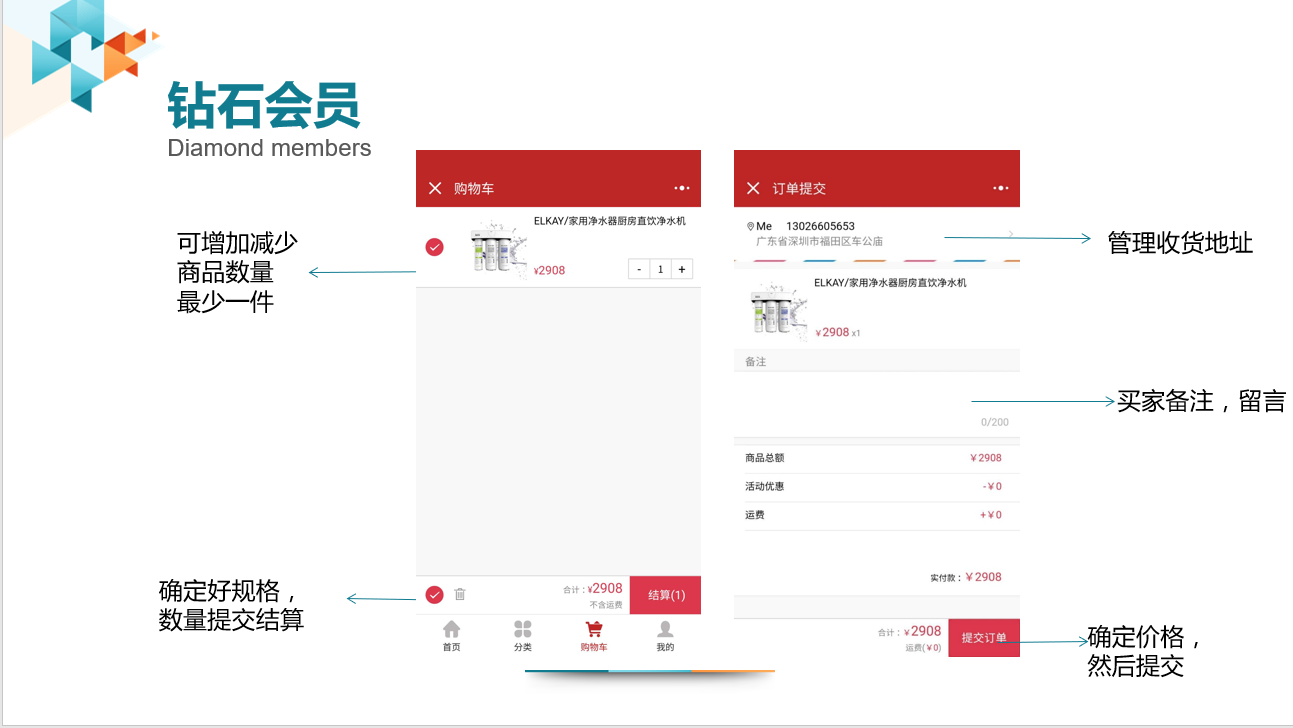Close the 订单提交 order page
This screenshot has width=1293, height=728.
point(753,188)
